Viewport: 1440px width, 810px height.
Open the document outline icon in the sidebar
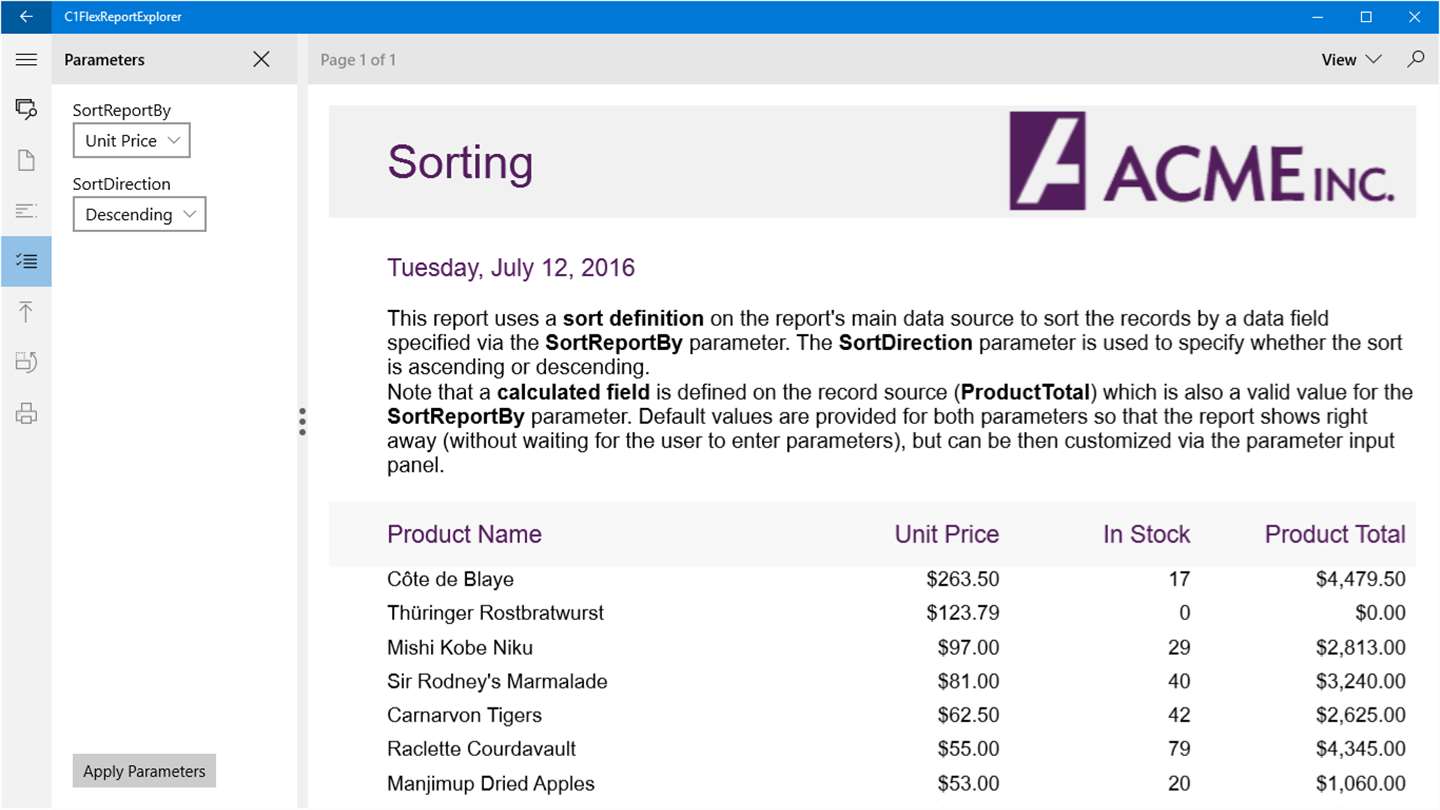click(26, 211)
